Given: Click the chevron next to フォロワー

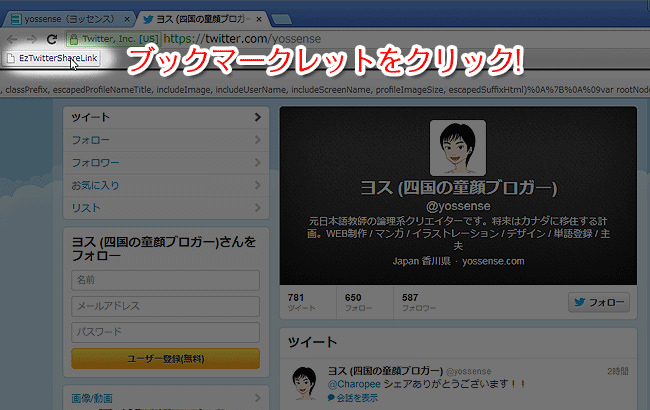Looking at the screenshot, I should (257, 163).
